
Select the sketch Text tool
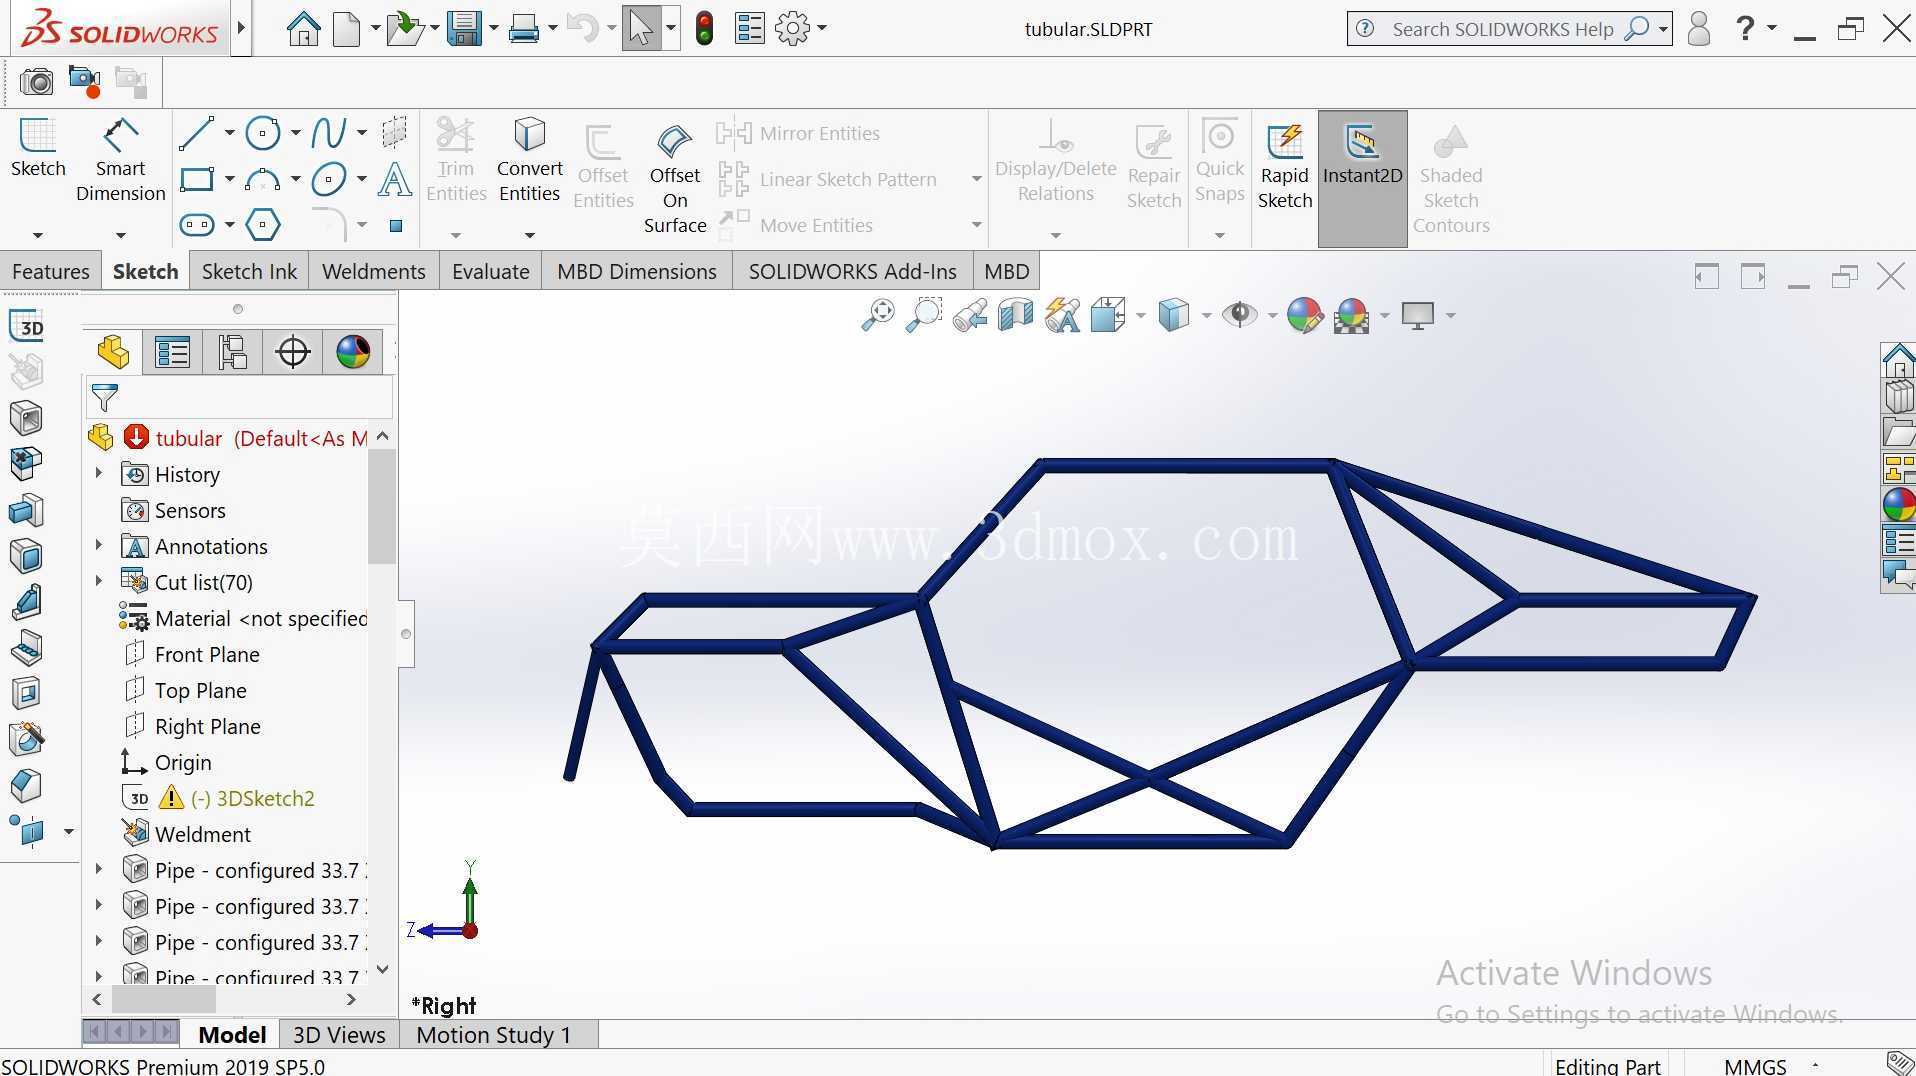(395, 180)
